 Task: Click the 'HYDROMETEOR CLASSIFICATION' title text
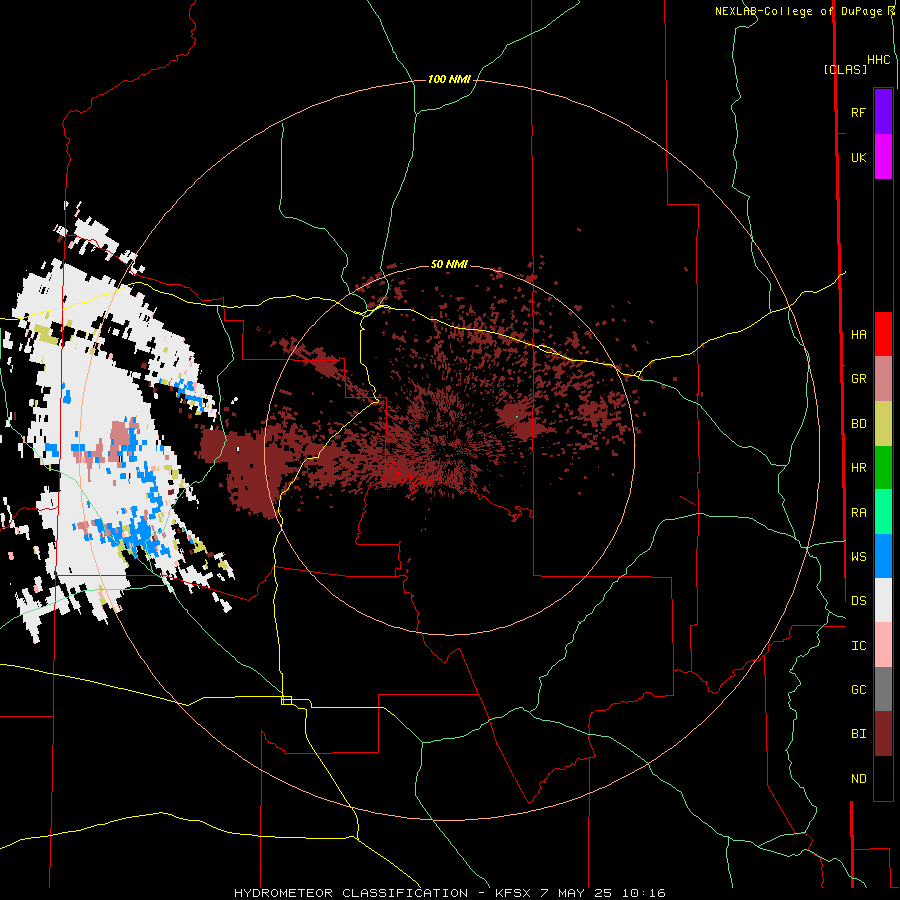351,893
